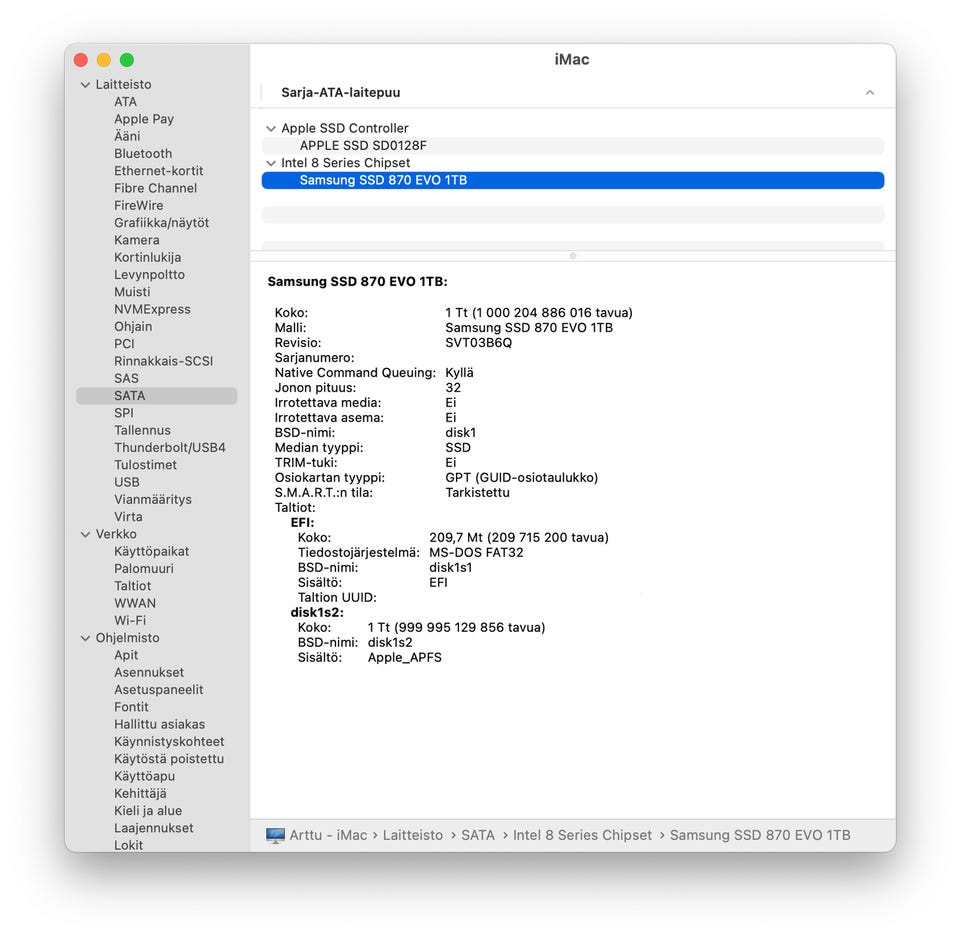This screenshot has height=937, width=960.
Task: Click the iMac computer icon in path bar
Action: pos(276,835)
